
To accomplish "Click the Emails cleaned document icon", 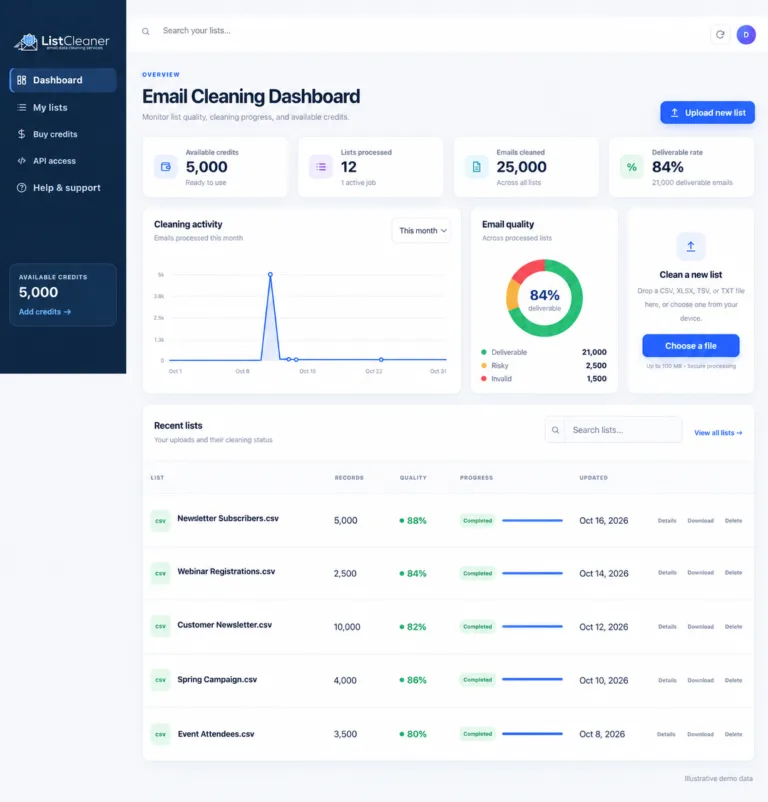I will tap(477, 167).
